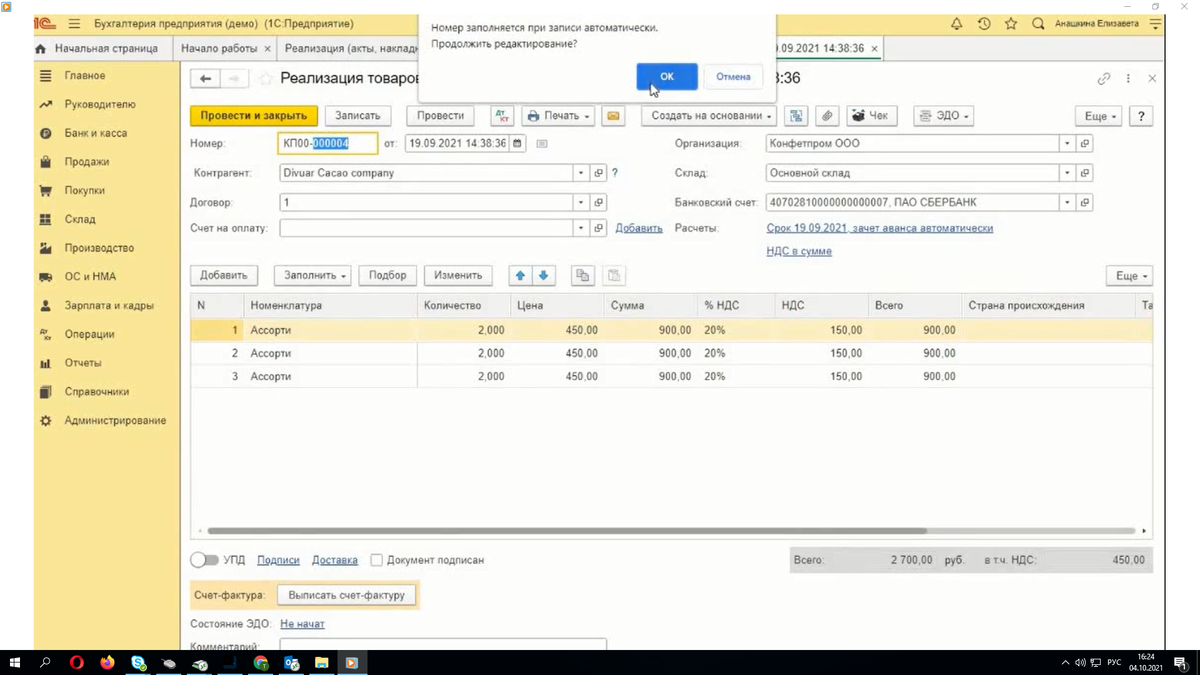This screenshot has height=675, width=1200.
Task: Open the Срок 19.09.2021 payment link
Action: (880, 228)
